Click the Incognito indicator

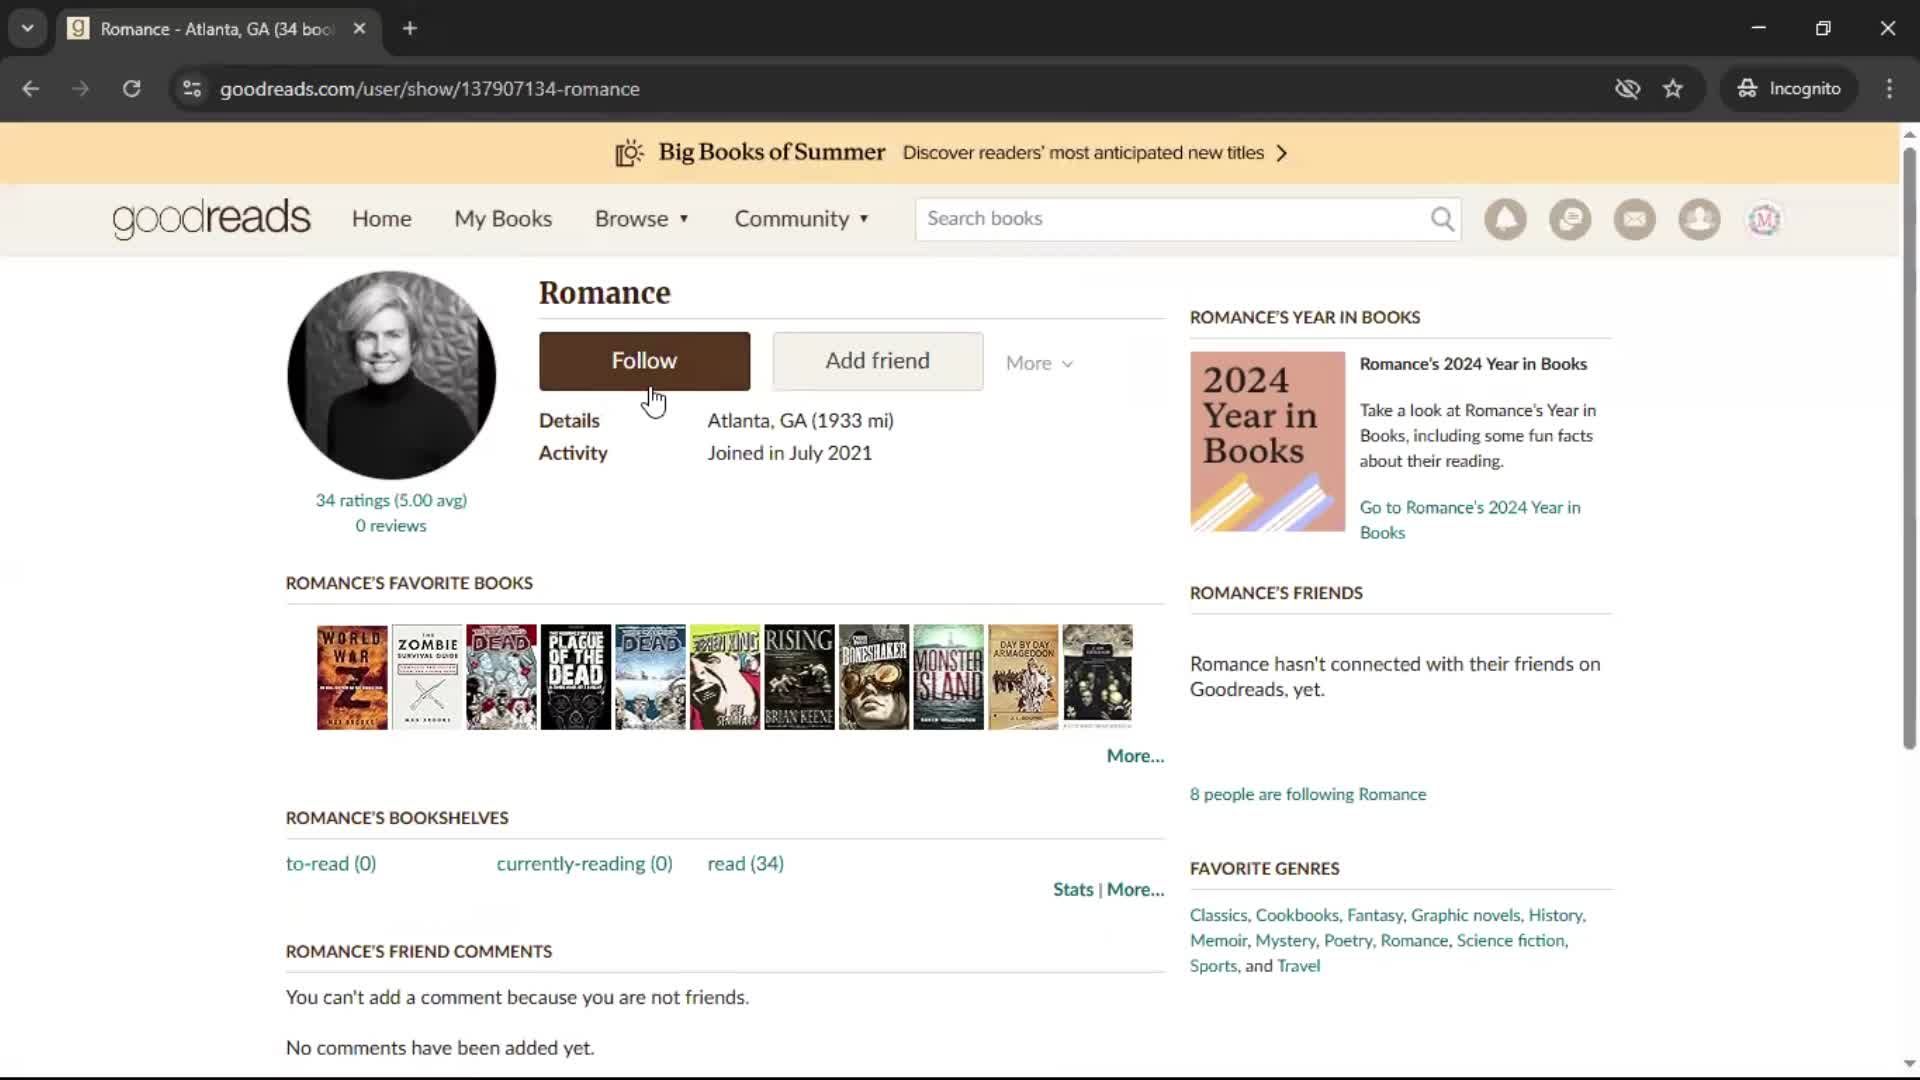1789,89
